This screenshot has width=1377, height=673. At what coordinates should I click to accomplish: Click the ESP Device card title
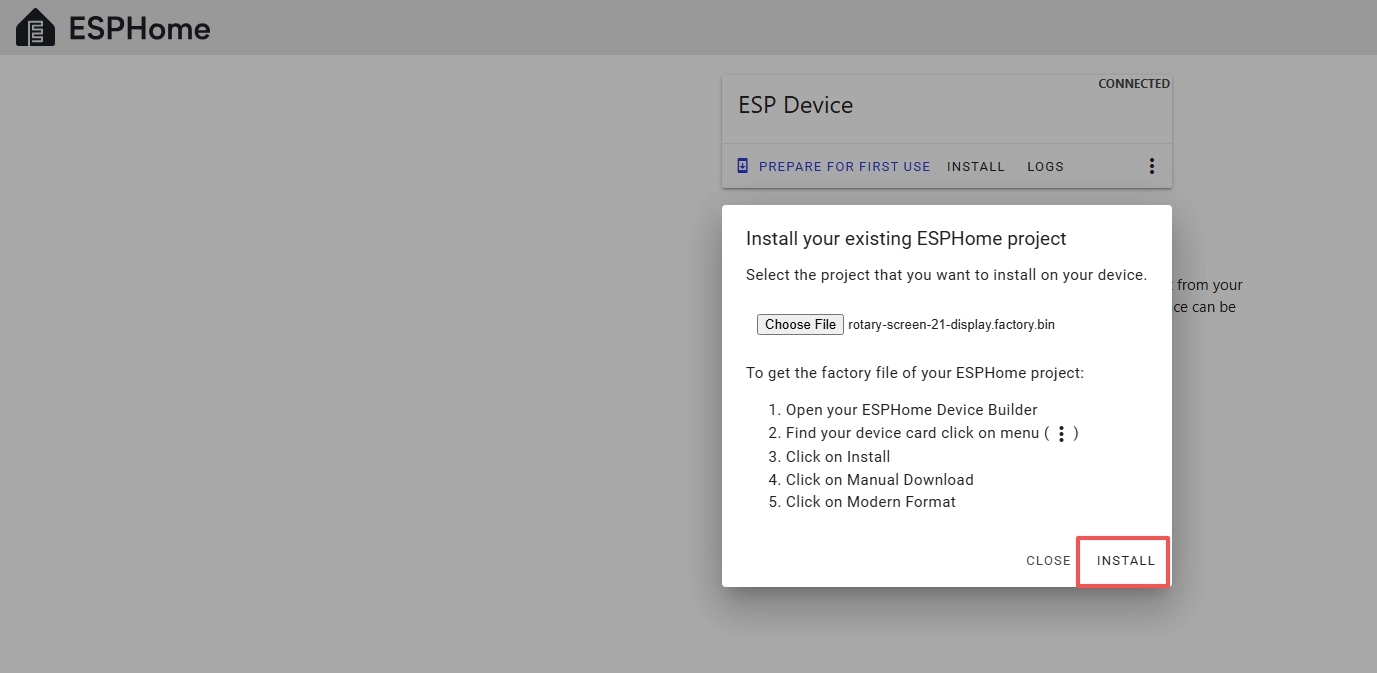pyautogui.click(x=795, y=106)
